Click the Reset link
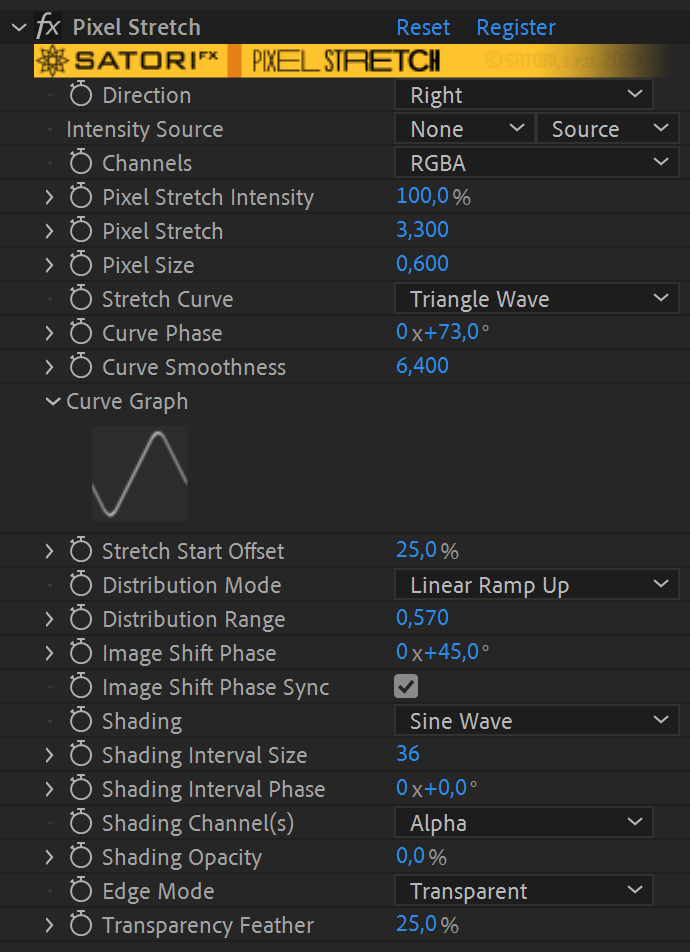690x952 pixels. pos(422,27)
